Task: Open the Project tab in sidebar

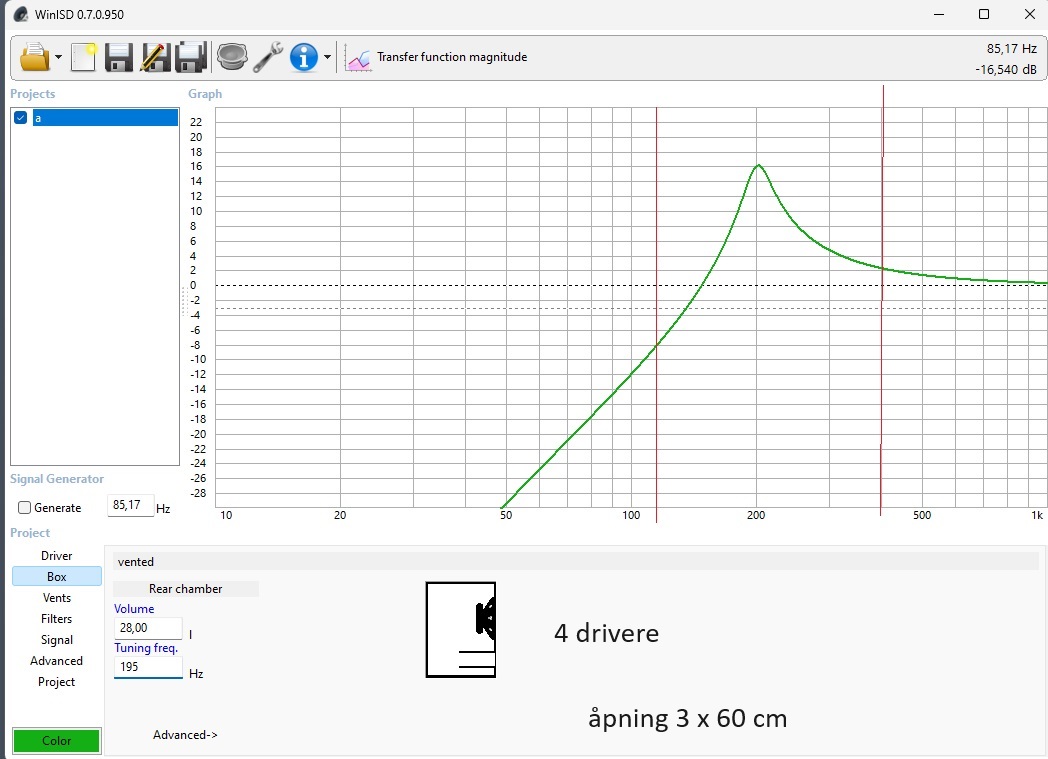Action: coord(56,682)
